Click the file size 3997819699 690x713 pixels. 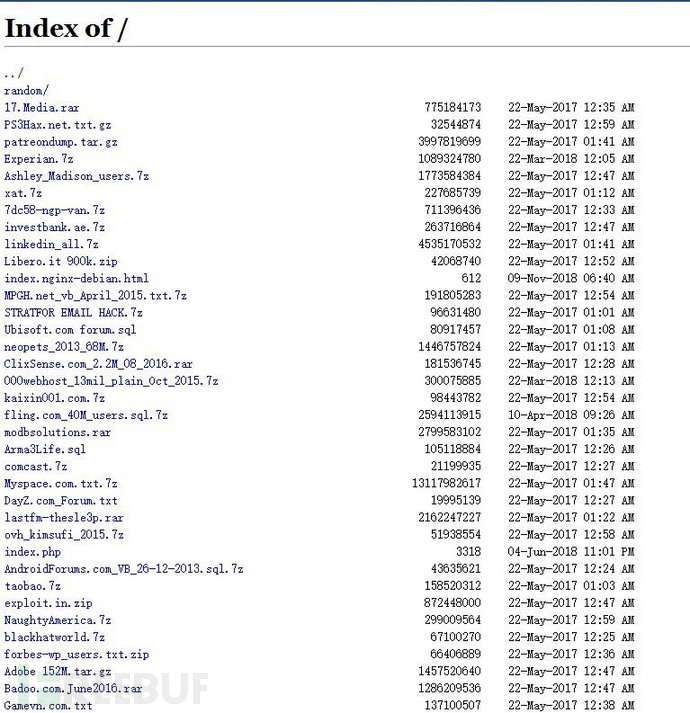[x=449, y=142]
